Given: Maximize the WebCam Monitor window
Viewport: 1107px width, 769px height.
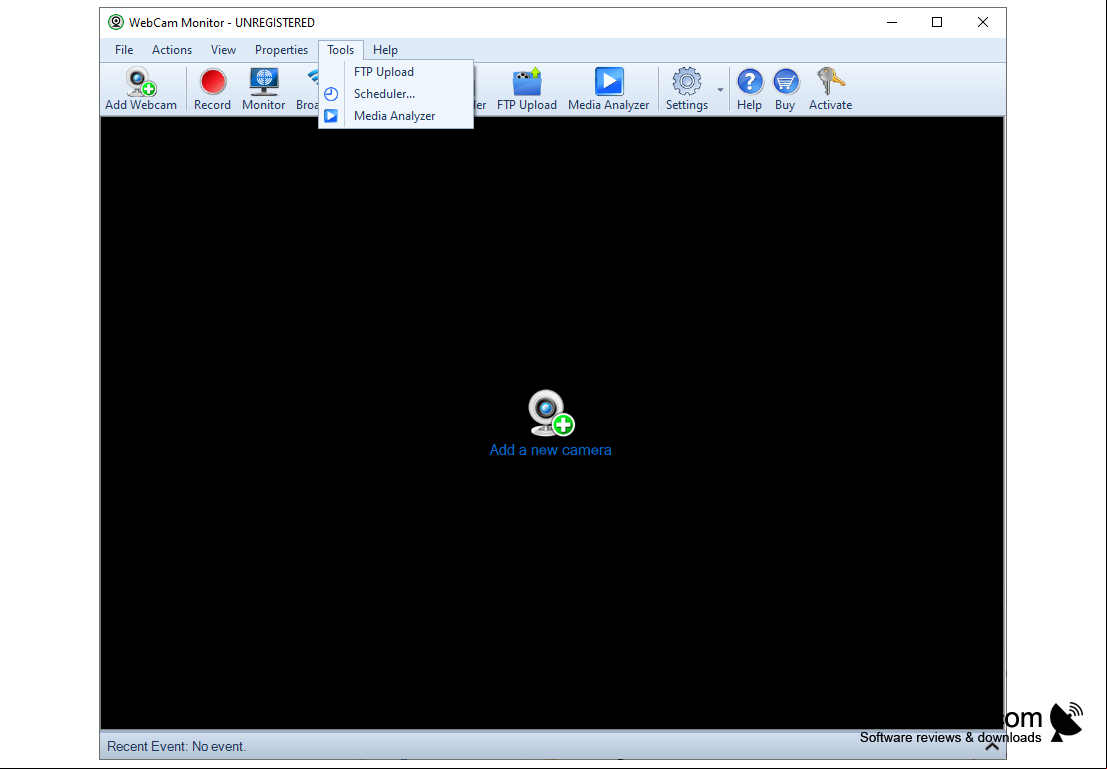Looking at the screenshot, I should click(937, 23).
